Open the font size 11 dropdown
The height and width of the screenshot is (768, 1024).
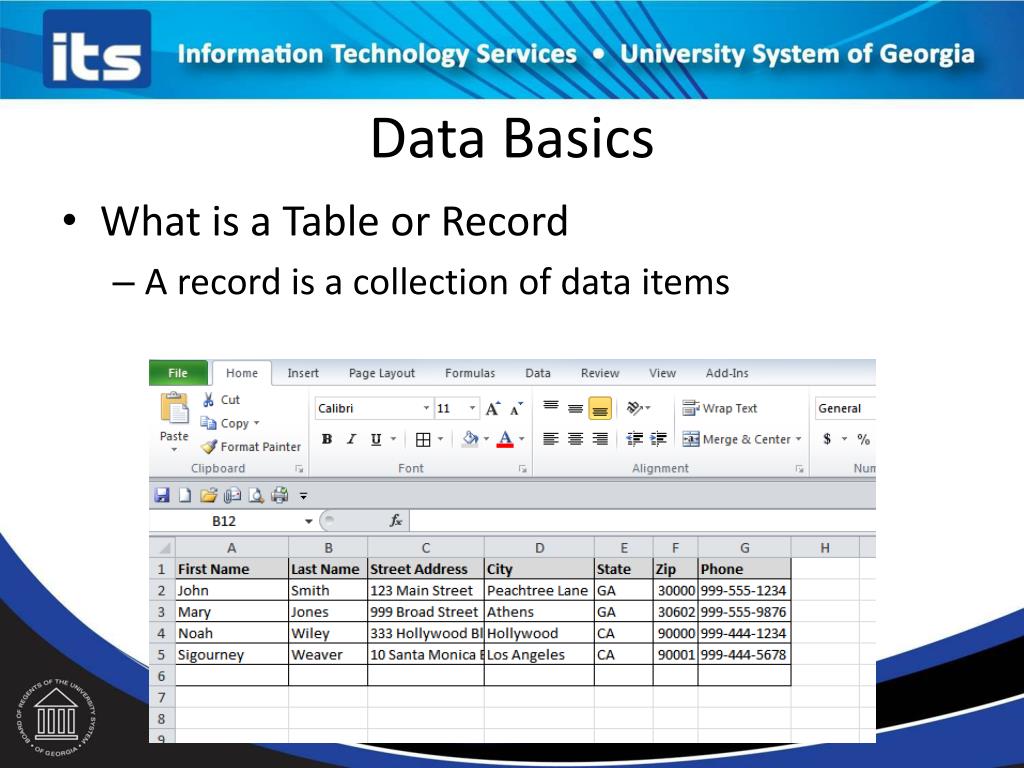click(472, 408)
